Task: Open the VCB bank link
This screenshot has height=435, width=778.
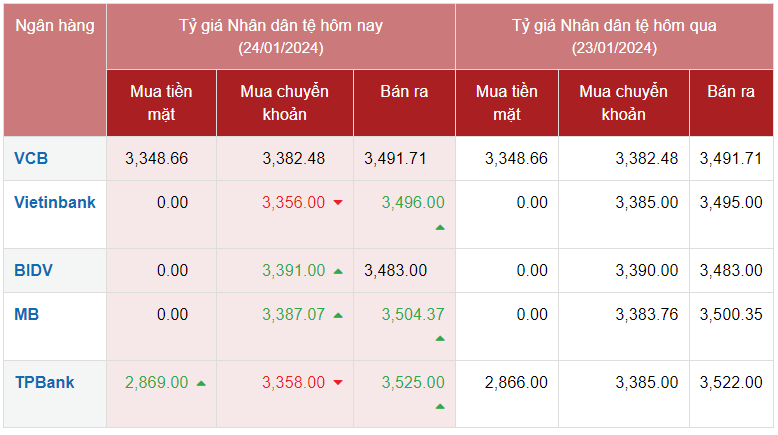Action: pyautogui.click(x=31, y=158)
